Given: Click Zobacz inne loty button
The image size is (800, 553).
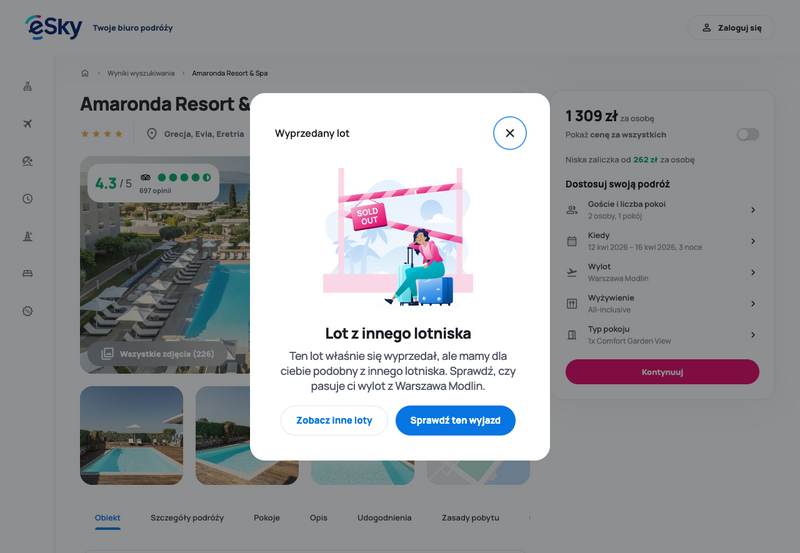Looking at the screenshot, I should point(334,420).
